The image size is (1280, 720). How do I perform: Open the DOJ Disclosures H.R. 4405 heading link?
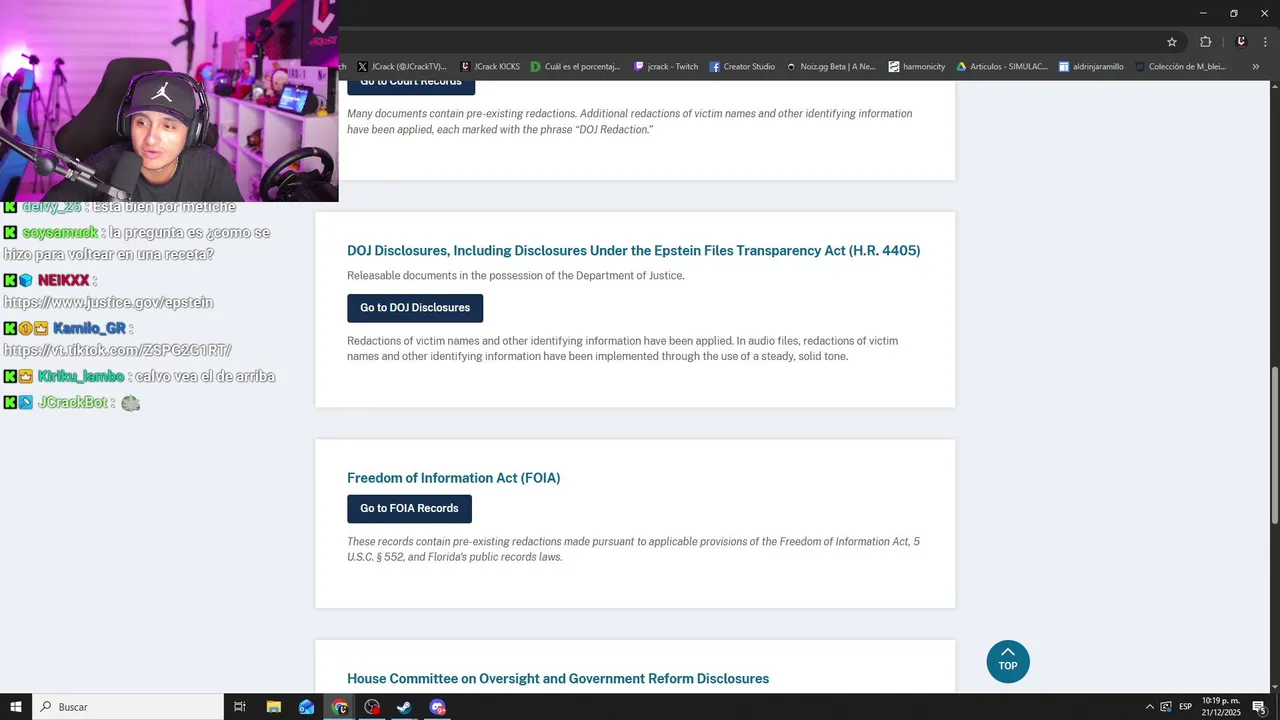634,251
